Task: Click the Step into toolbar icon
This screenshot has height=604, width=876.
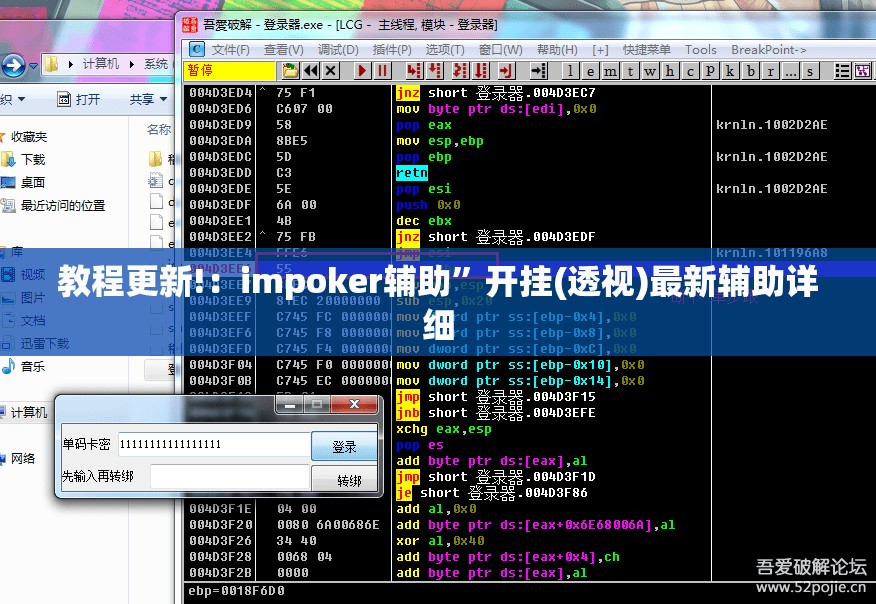Action: pyautogui.click(x=414, y=70)
